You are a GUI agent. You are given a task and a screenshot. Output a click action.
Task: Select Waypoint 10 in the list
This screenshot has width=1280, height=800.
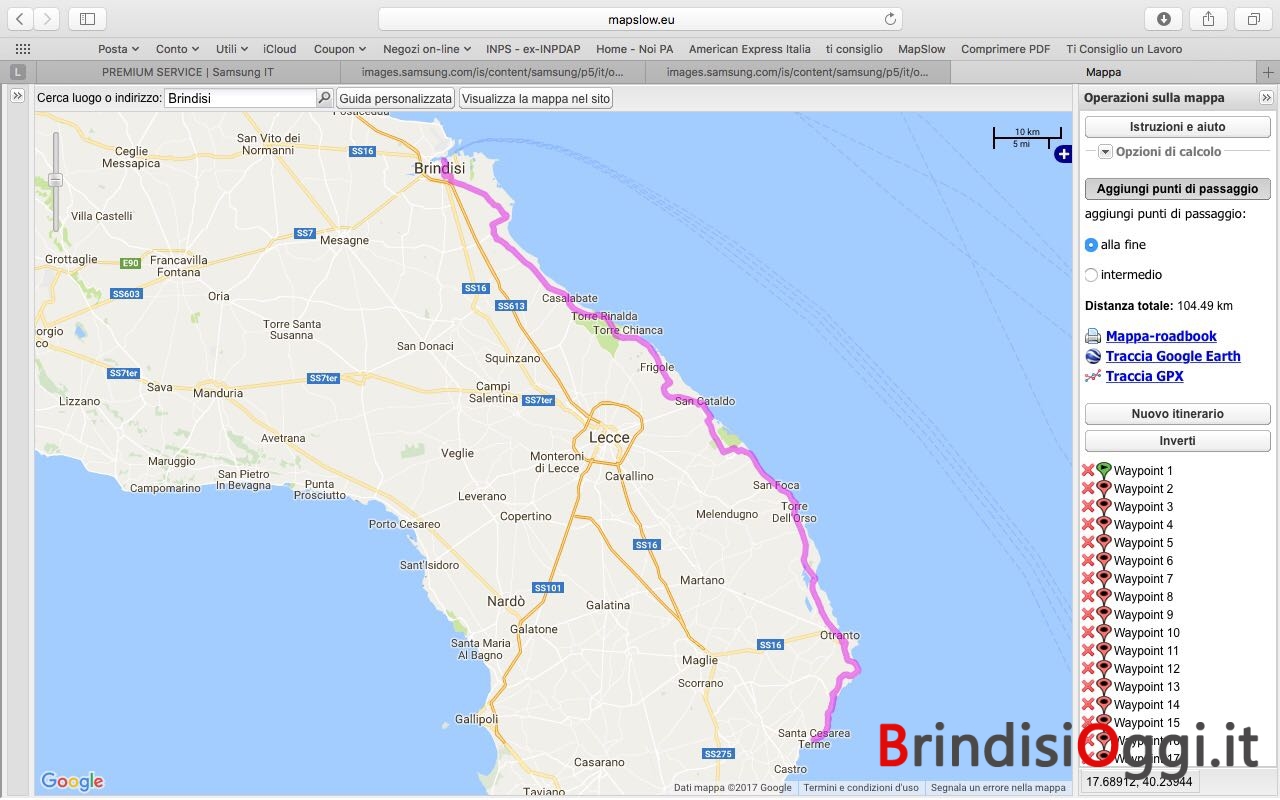[x=1147, y=632]
